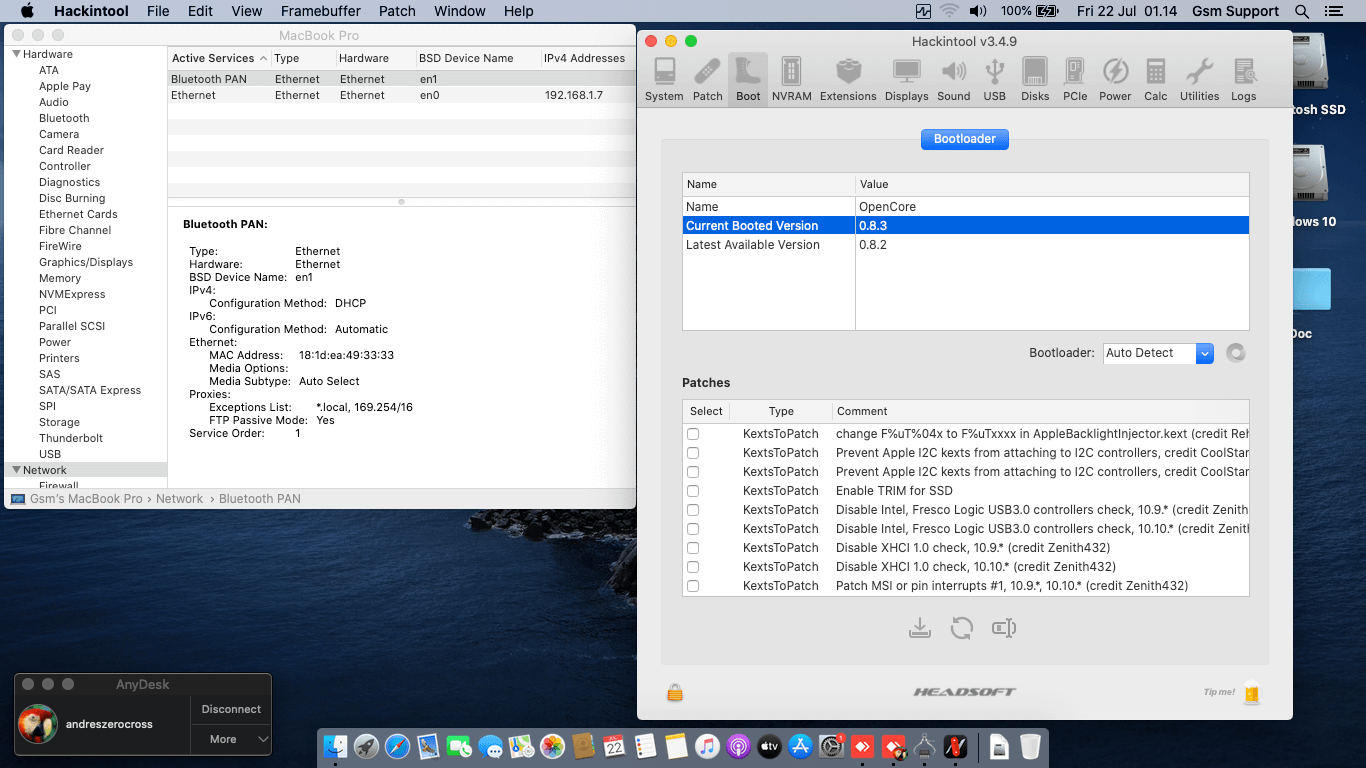Enable the AppleBacklightInjector patch checkbox
1366x768 pixels.
point(693,434)
